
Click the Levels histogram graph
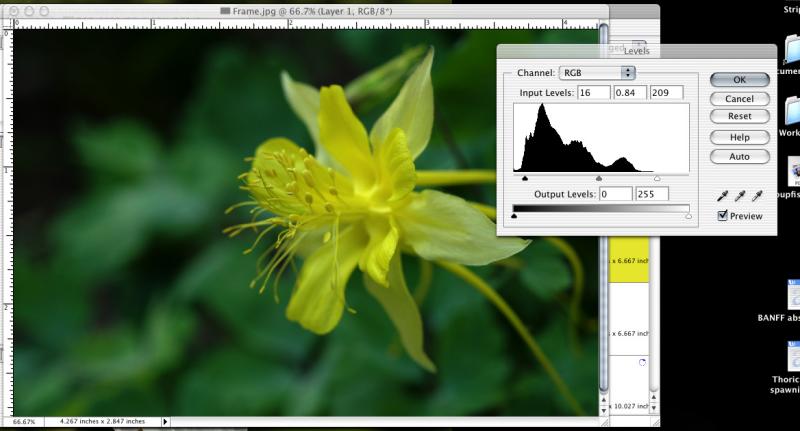[x=601, y=138]
